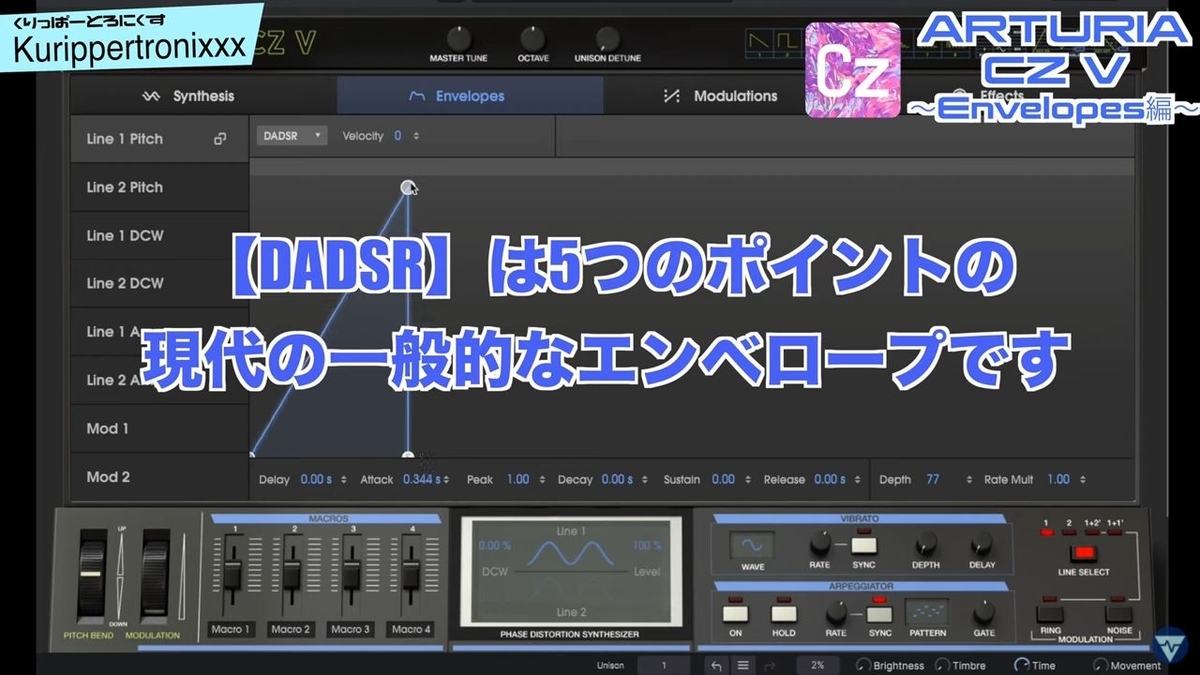Viewport: 1200px width, 675px height.
Task: Turn the Arpeggiator On button on
Action: (x=736, y=613)
